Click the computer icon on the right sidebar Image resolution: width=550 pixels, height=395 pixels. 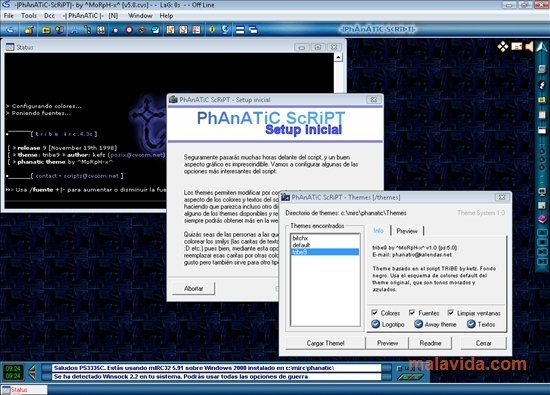click(542, 68)
